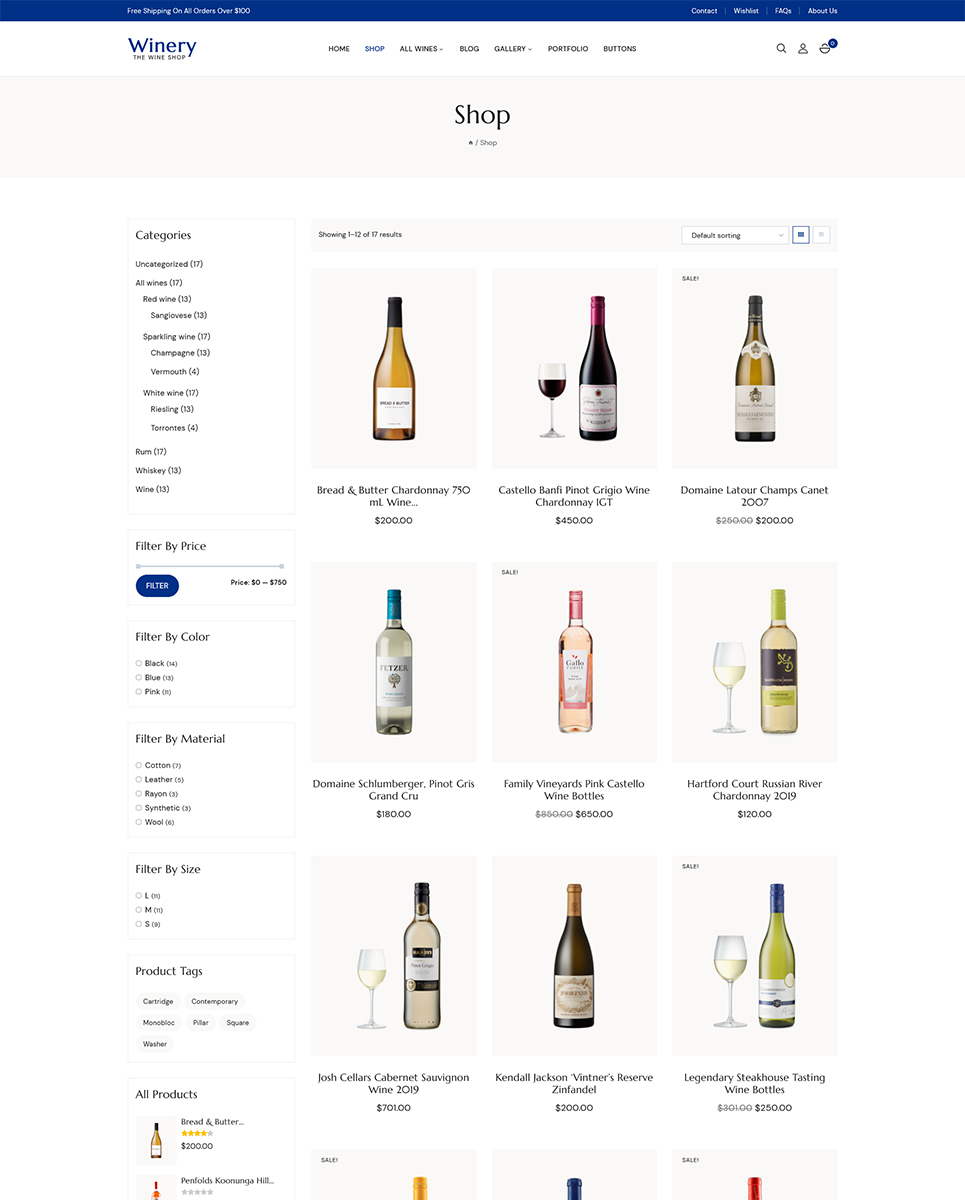Switch to list view layout
Image resolution: width=965 pixels, height=1200 pixels.
[821, 235]
